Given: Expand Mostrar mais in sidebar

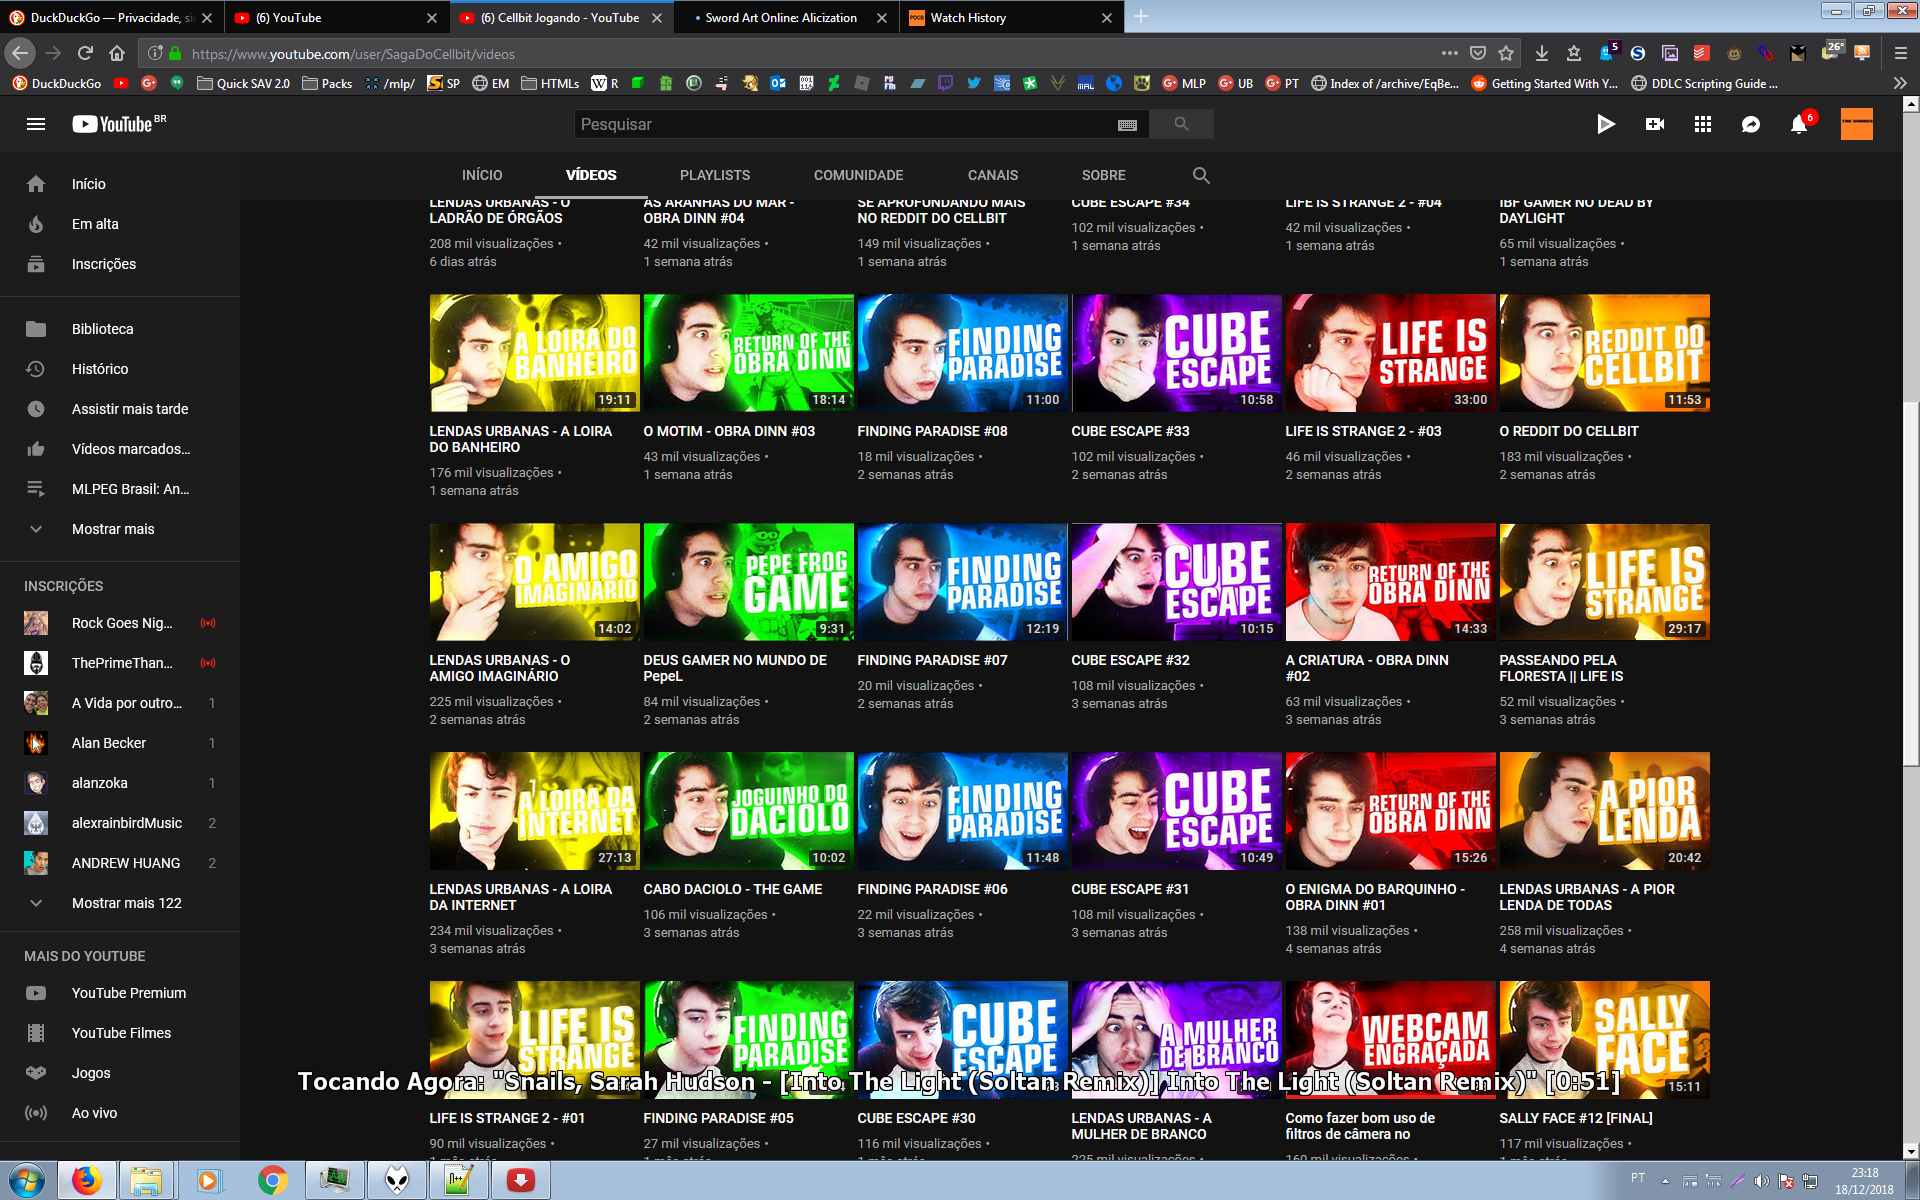Looking at the screenshot, I should tap(112, 529).
